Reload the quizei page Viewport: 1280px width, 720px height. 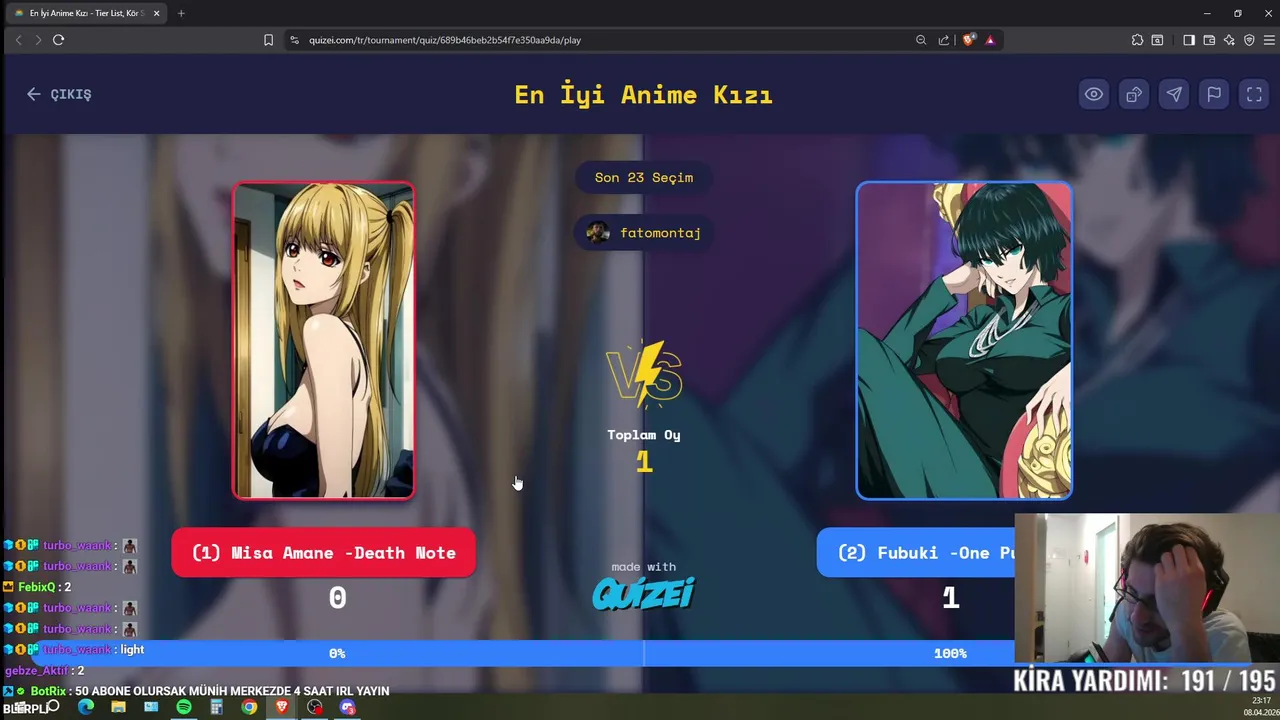(59, 40)
